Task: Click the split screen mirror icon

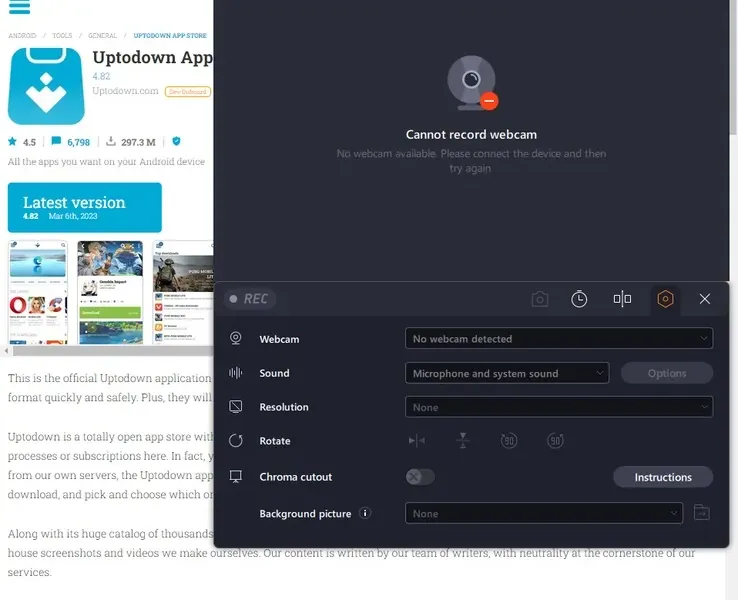Action: pyautogui.click(x=622, y=299)
